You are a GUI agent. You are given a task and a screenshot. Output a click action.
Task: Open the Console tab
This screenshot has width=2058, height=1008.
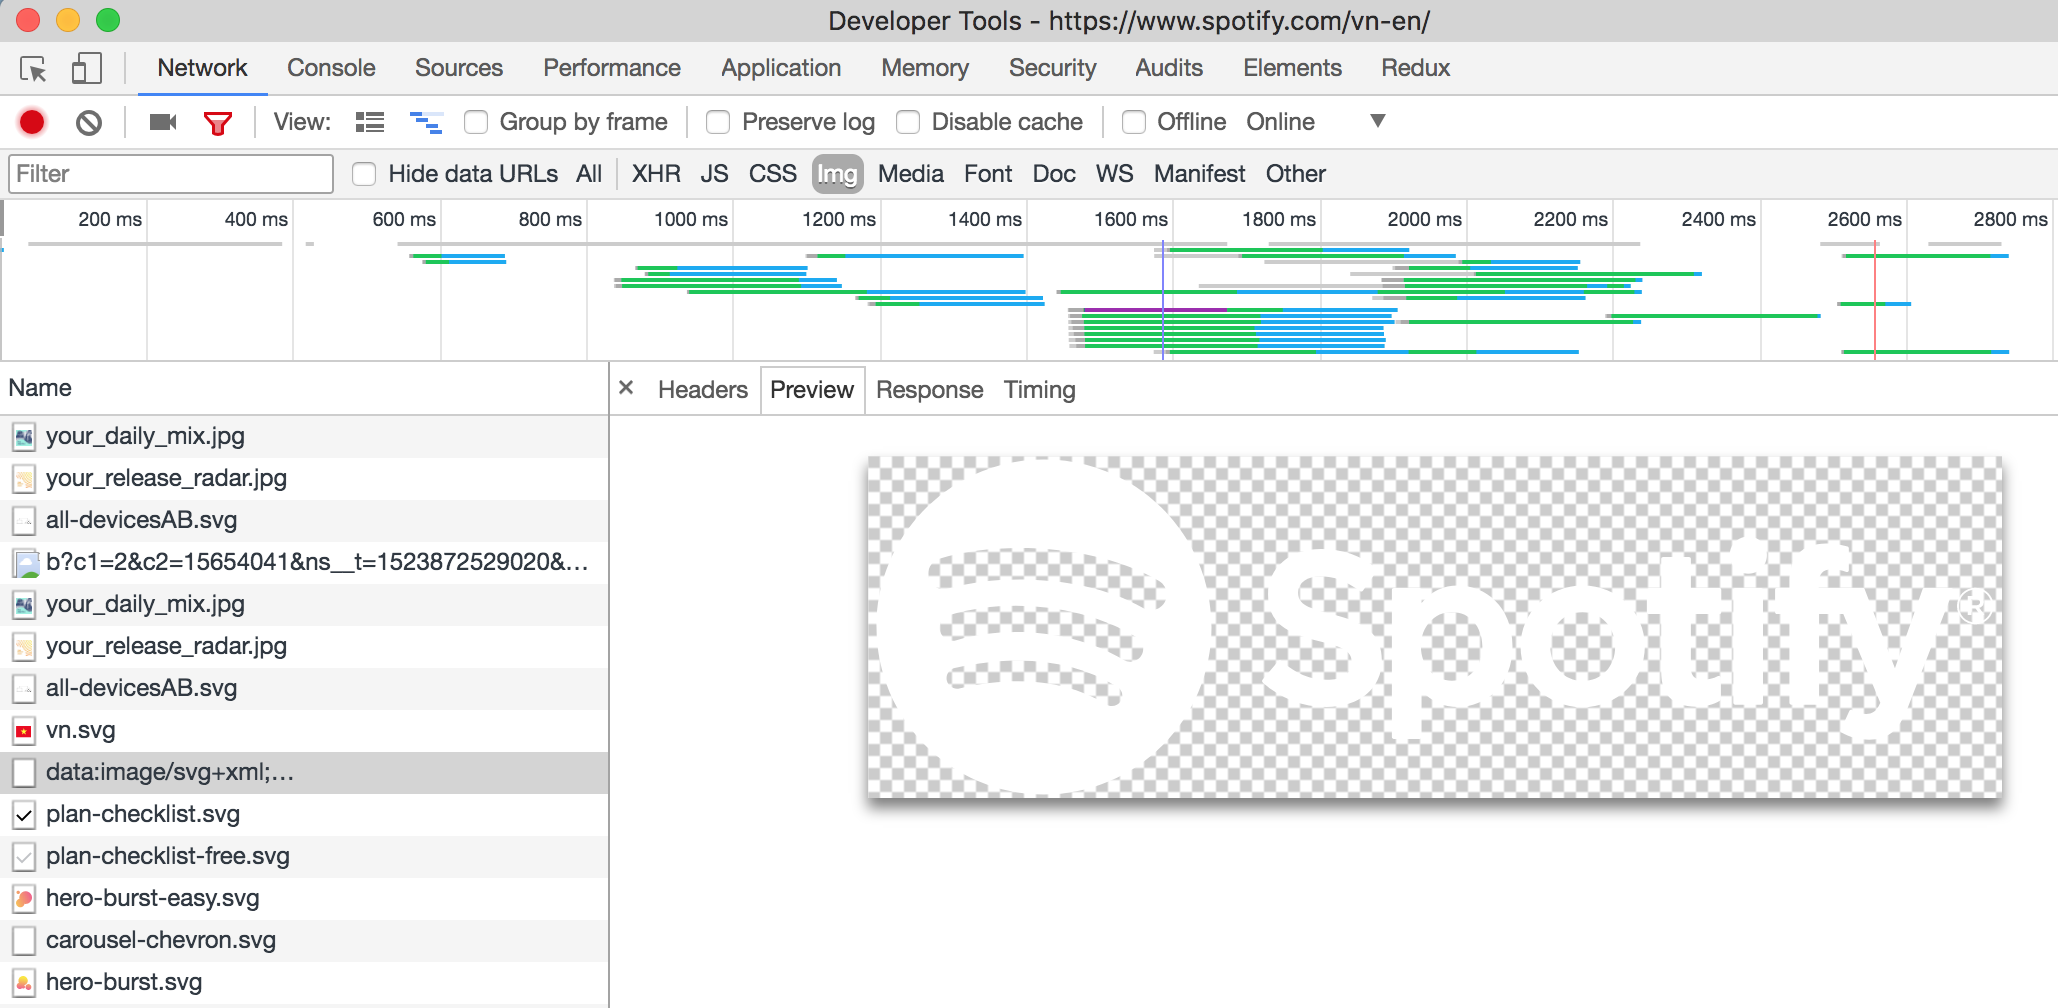331,68
